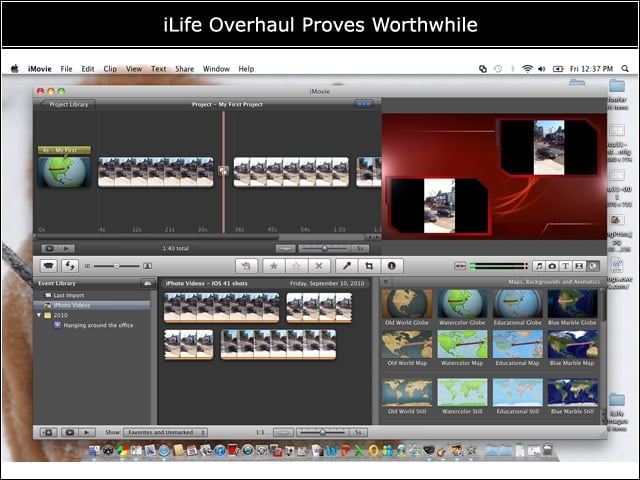This screenshot has height=480, width=640.
Task: Close the Maps, Backgrounds and Animatics browser
Action: [x=386, y=282]
